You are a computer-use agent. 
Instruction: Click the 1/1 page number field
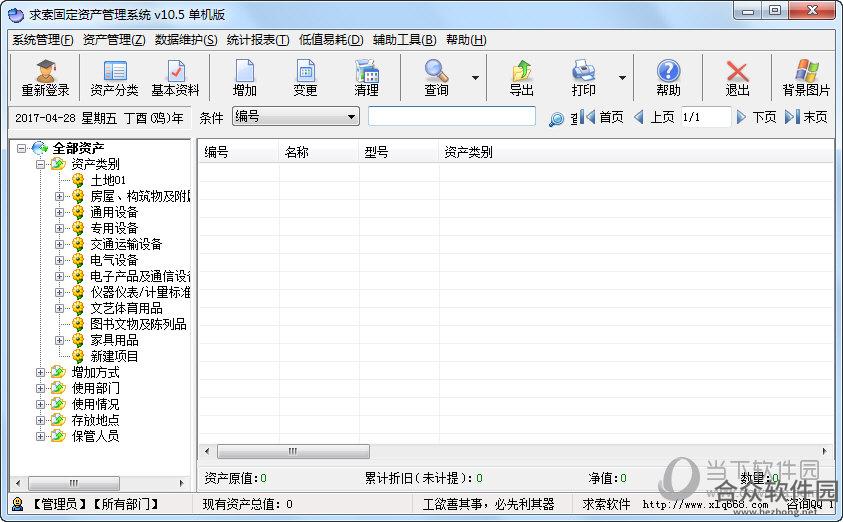(705, 117)
